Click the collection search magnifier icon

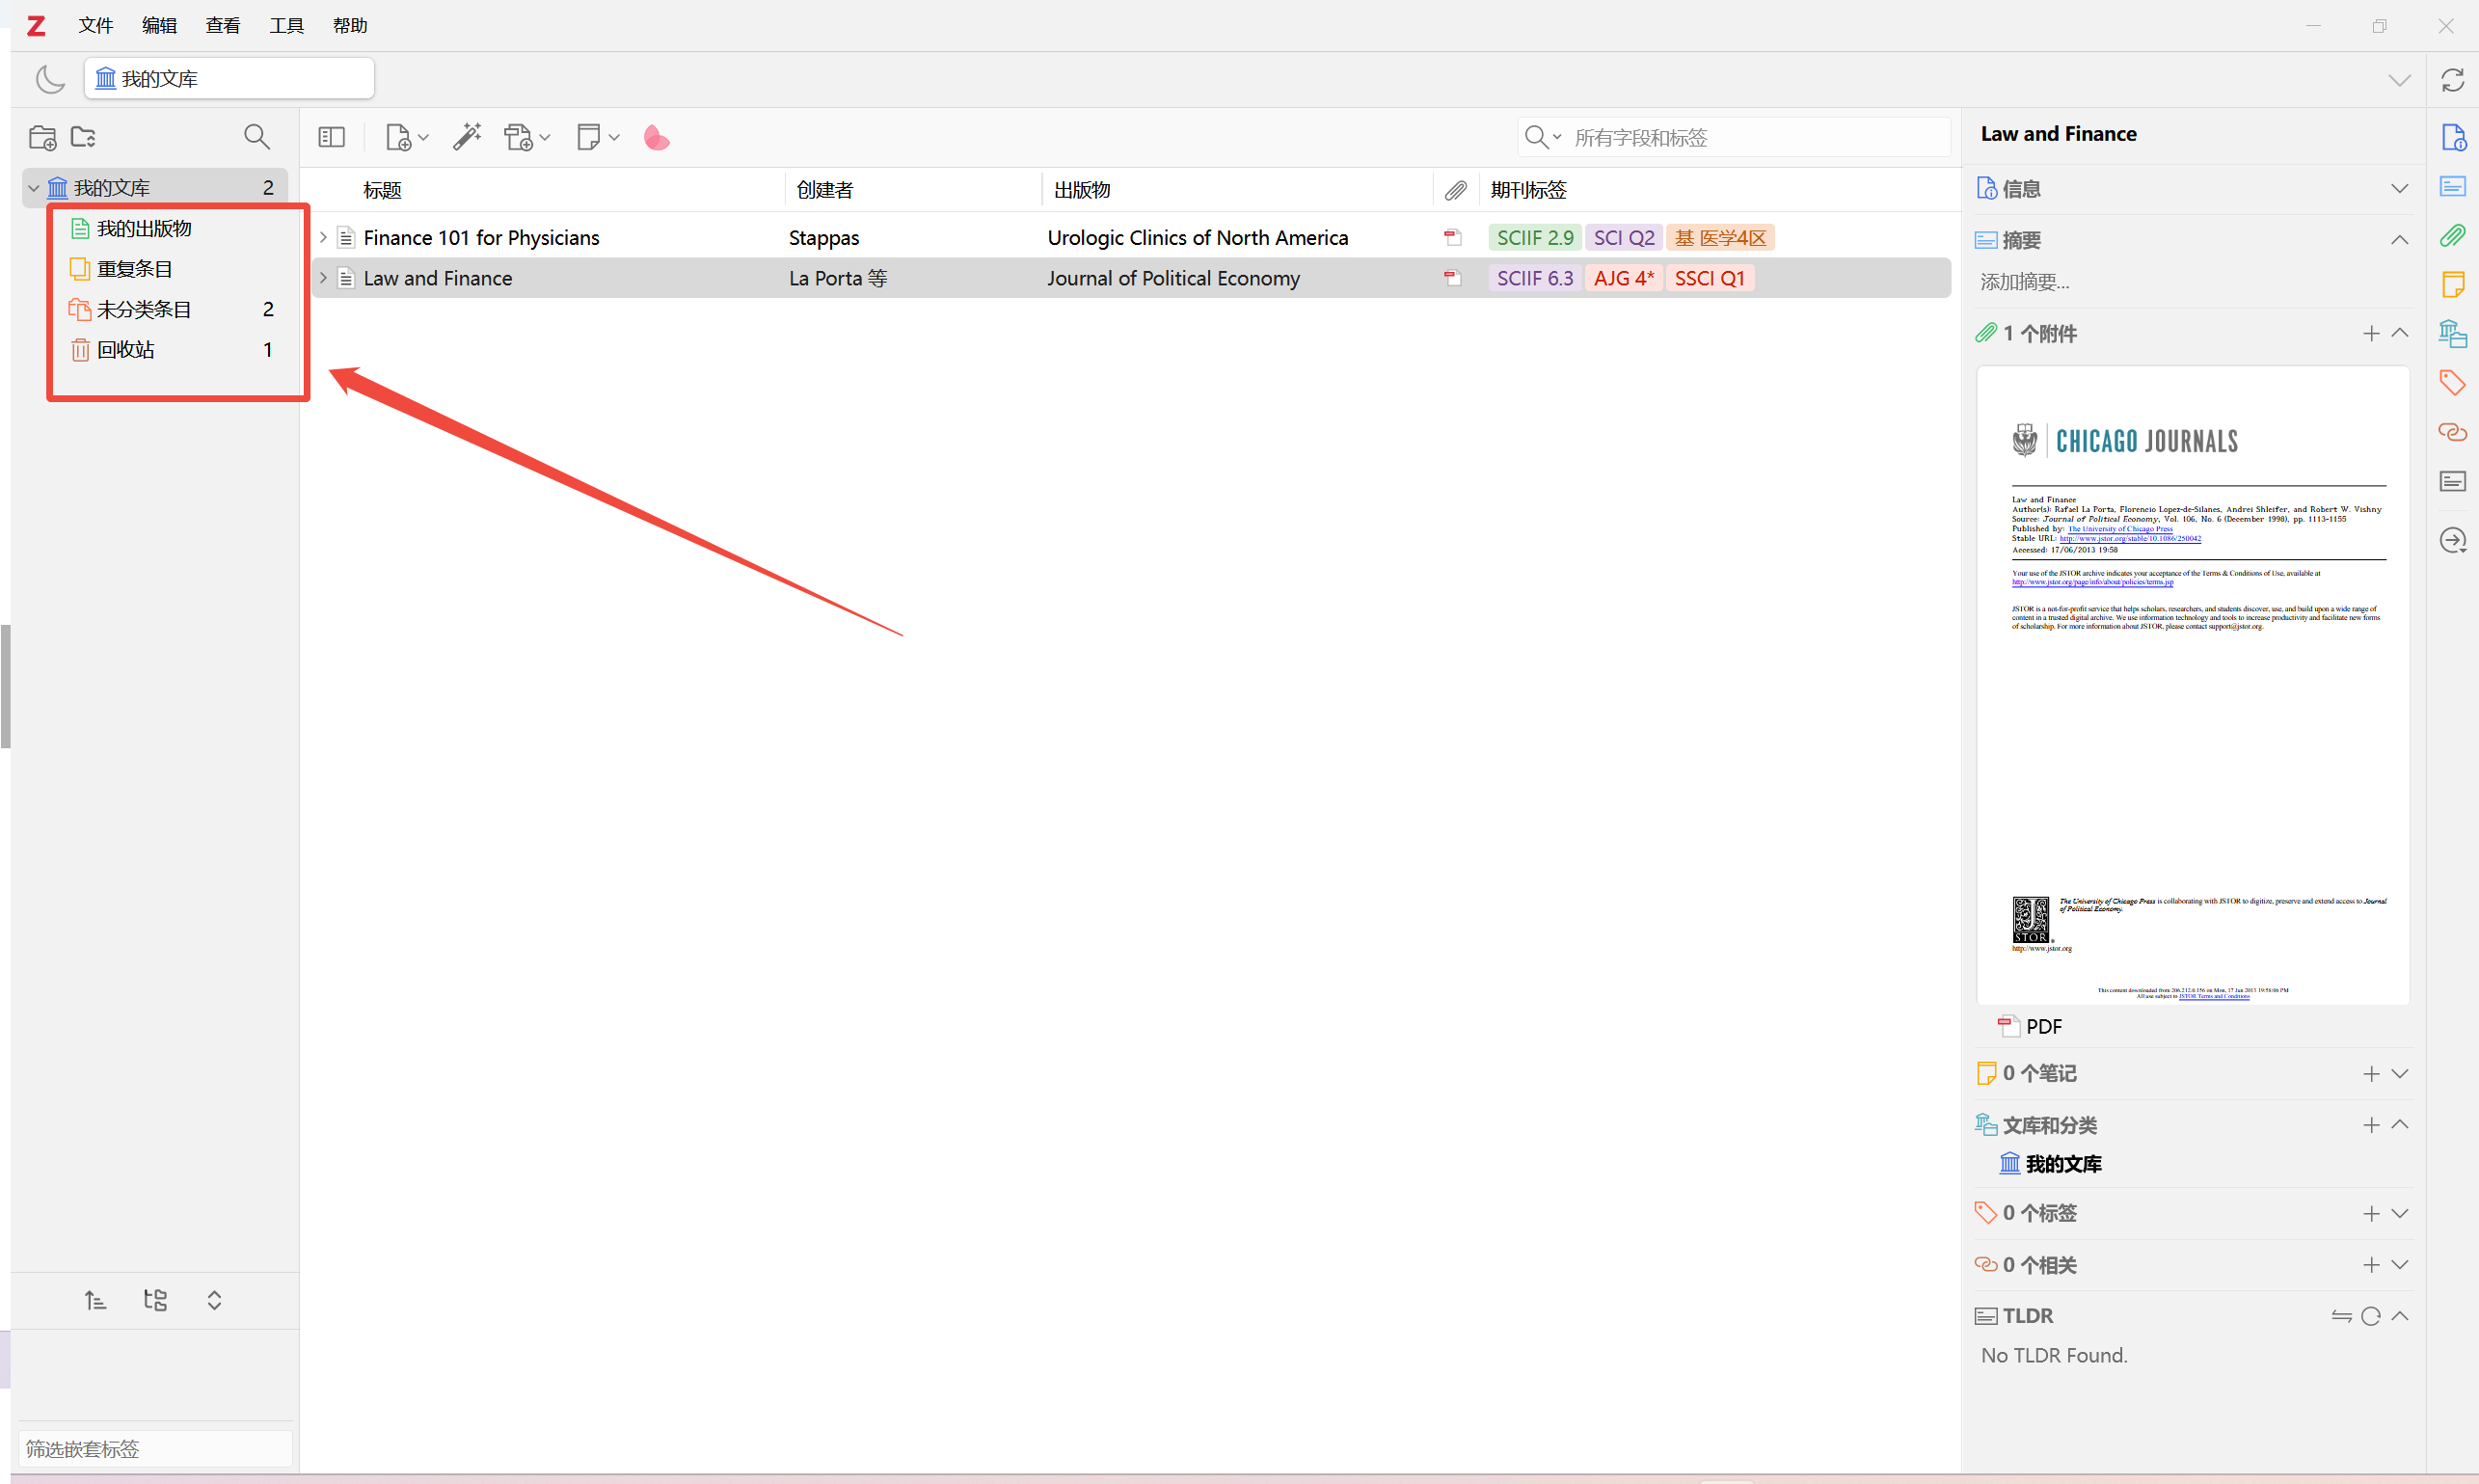click(x=256, y=137)
